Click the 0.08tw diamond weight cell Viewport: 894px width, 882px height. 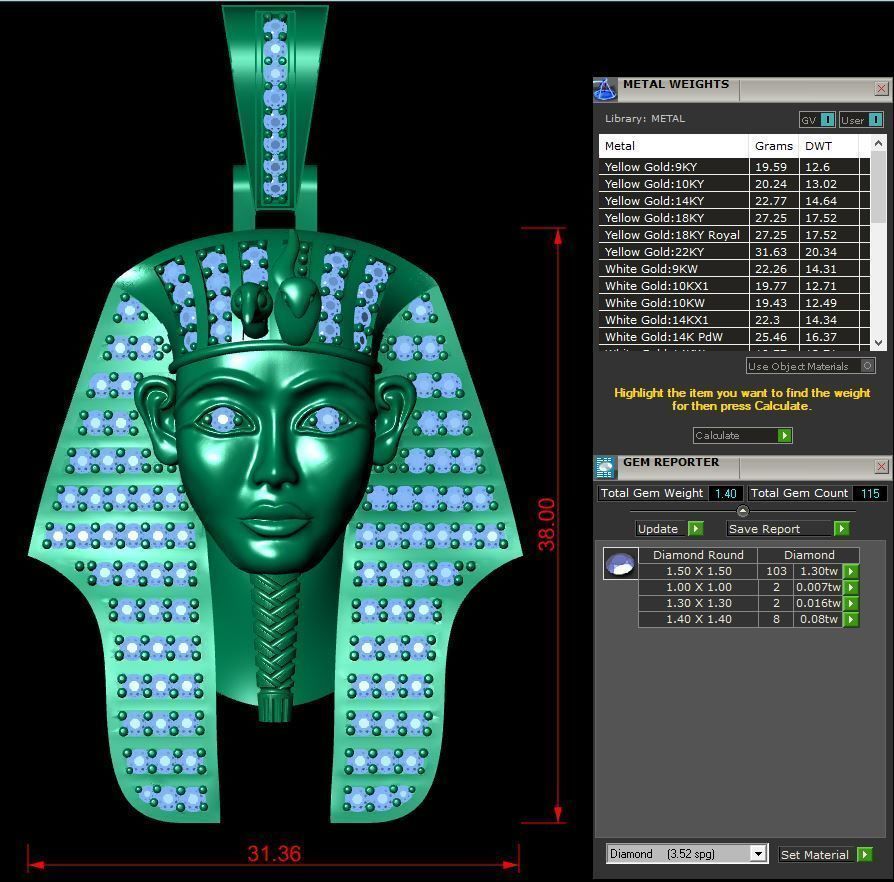[819, 619]
